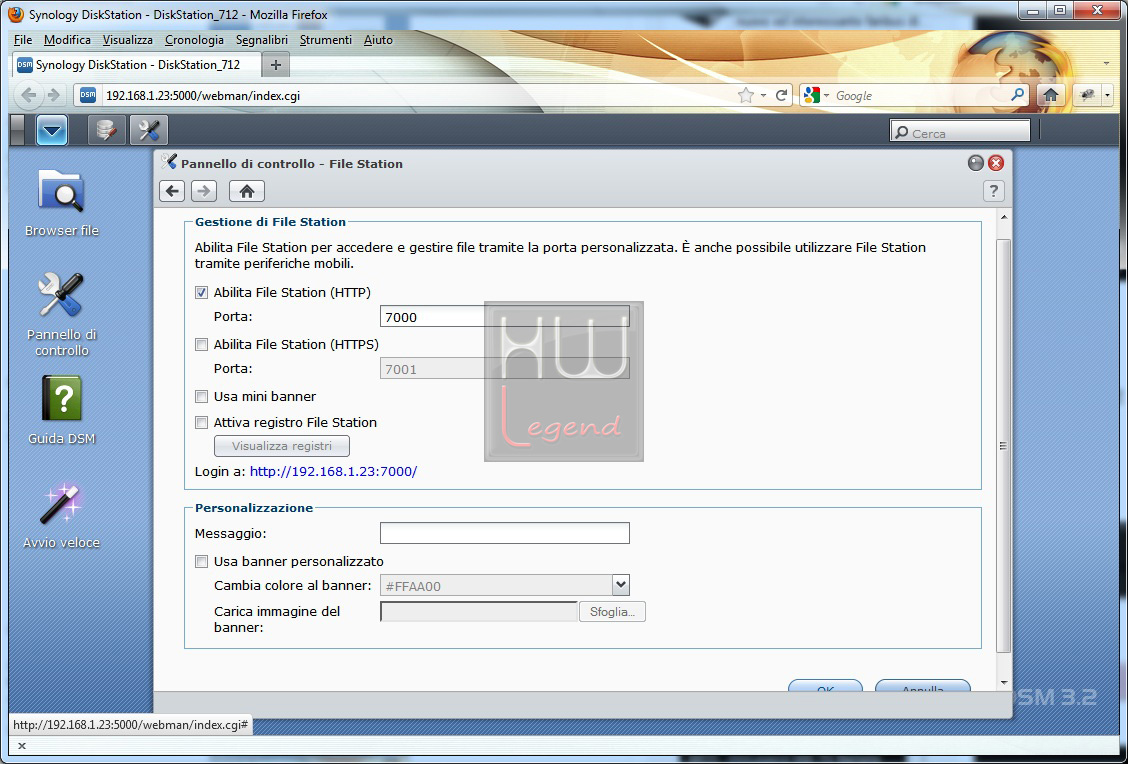Click the banner image path field

[479, 611]
